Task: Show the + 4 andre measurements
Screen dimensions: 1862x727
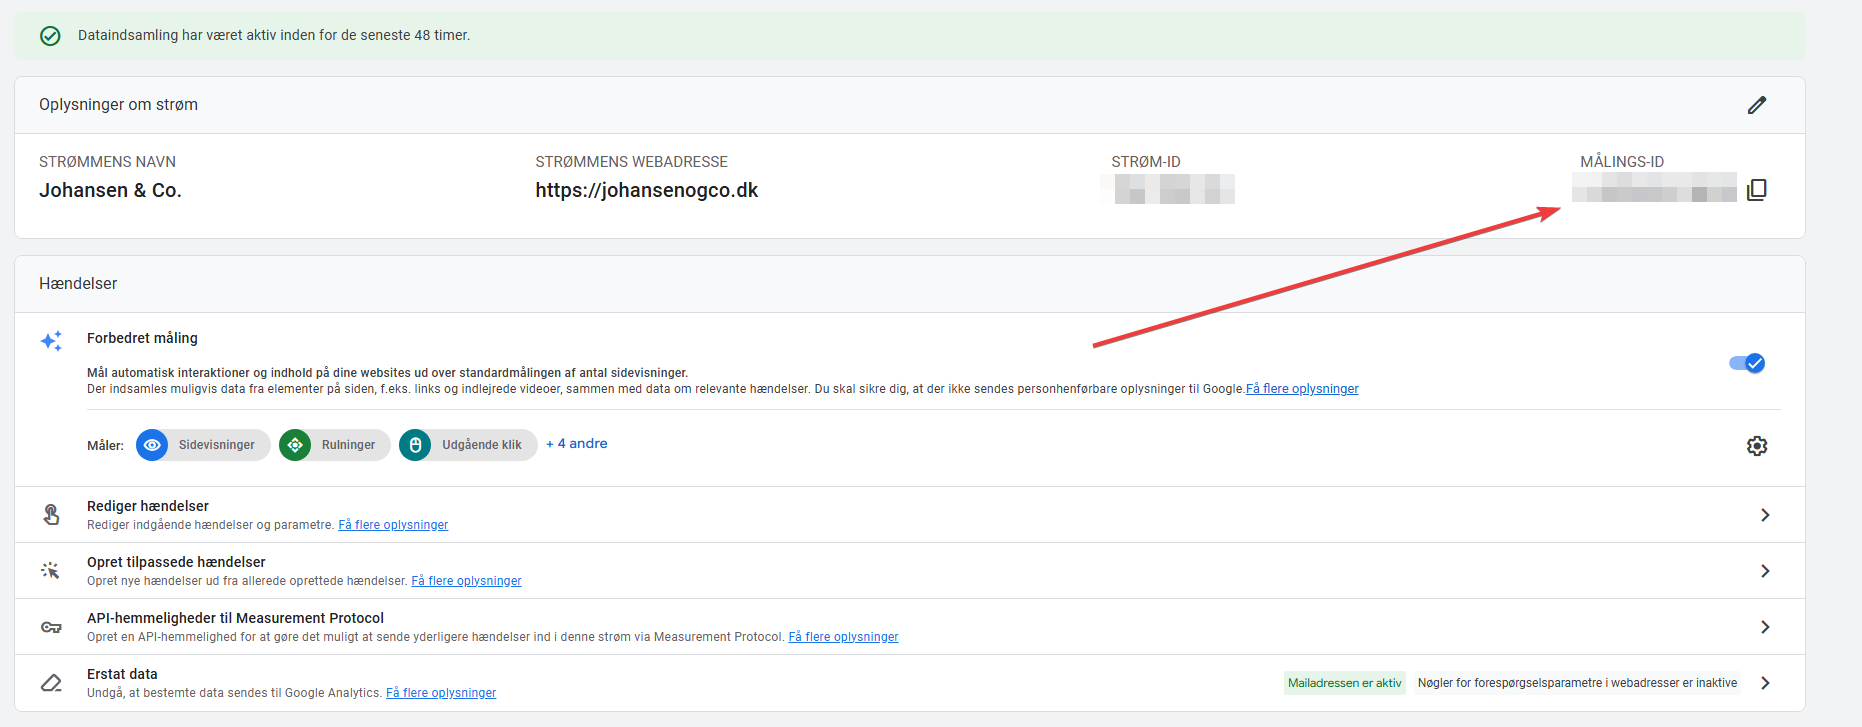Action: pyautogui.click(x=577, y=444)
